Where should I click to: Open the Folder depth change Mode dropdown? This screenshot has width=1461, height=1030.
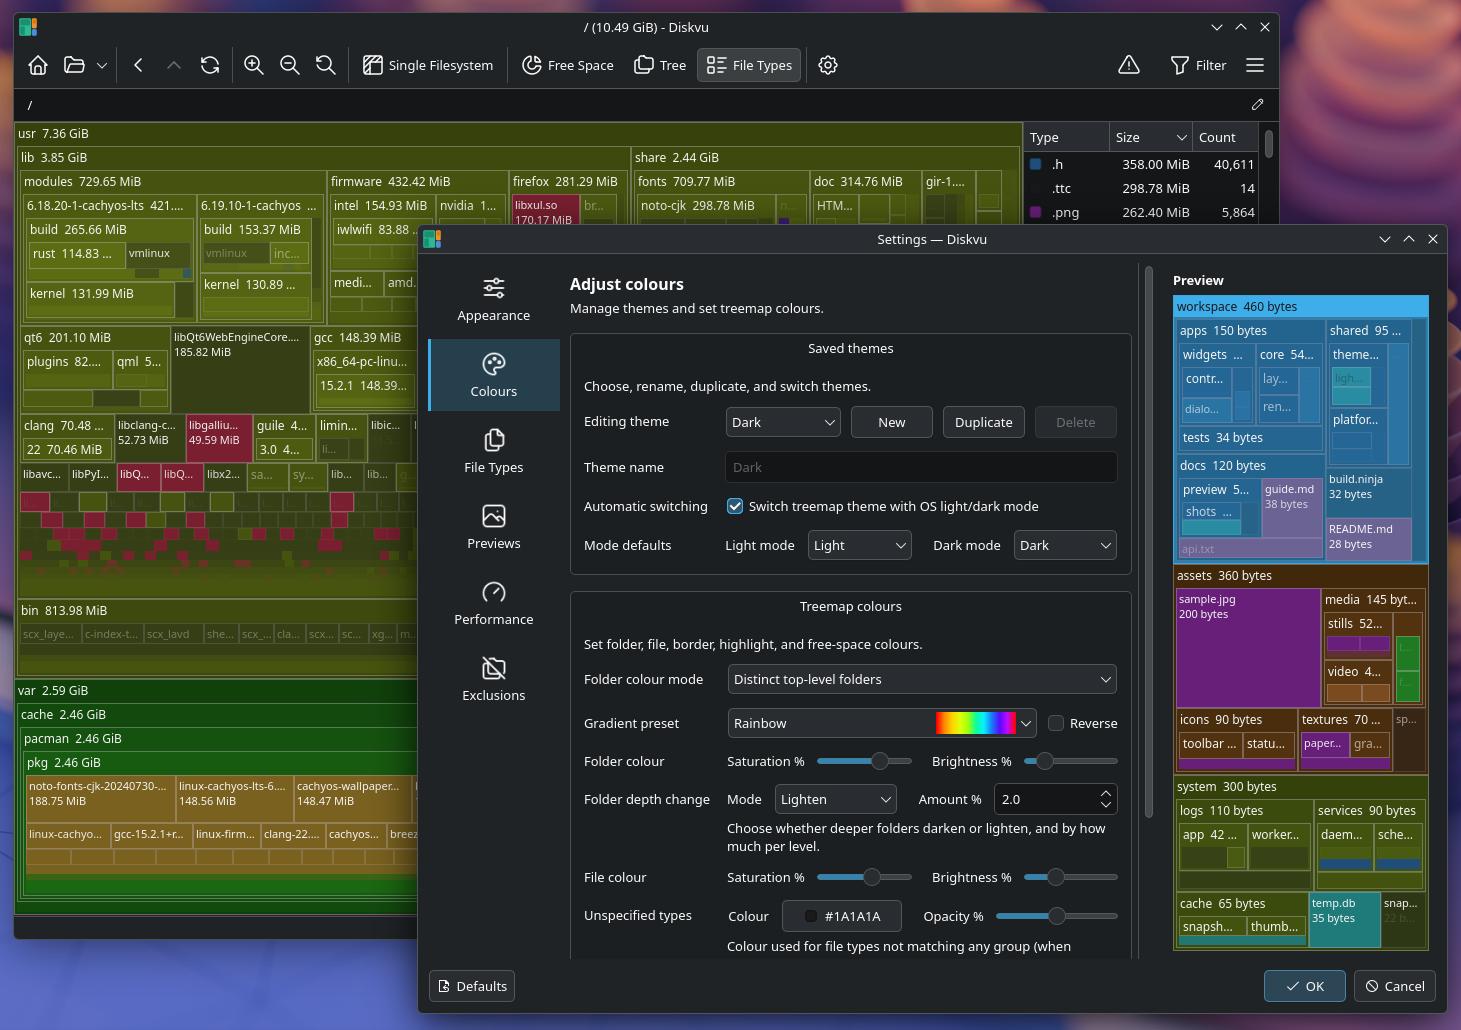click(x=836, y=799)
